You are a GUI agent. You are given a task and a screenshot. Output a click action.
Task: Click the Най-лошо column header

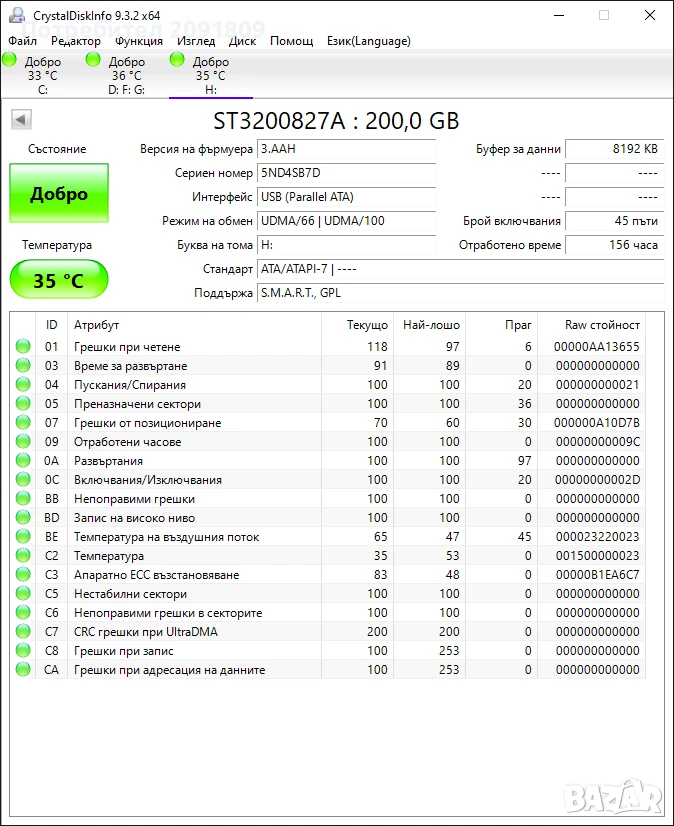(430, 324)
